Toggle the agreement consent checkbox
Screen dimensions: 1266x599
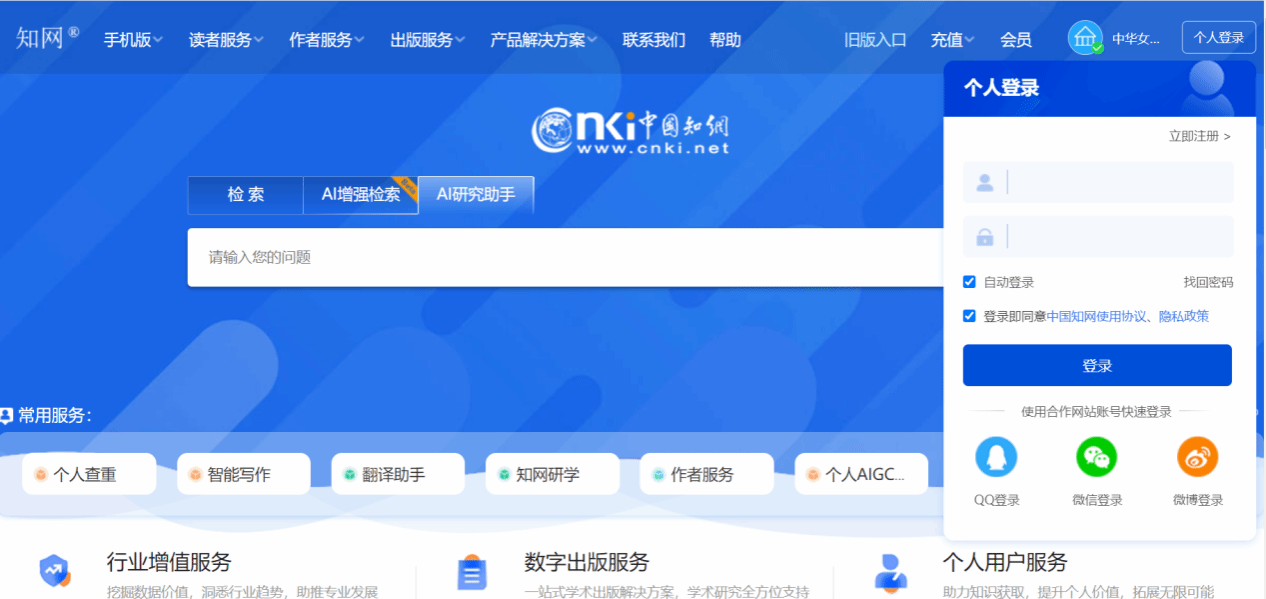pyautogui.click(x=969, y=316)
